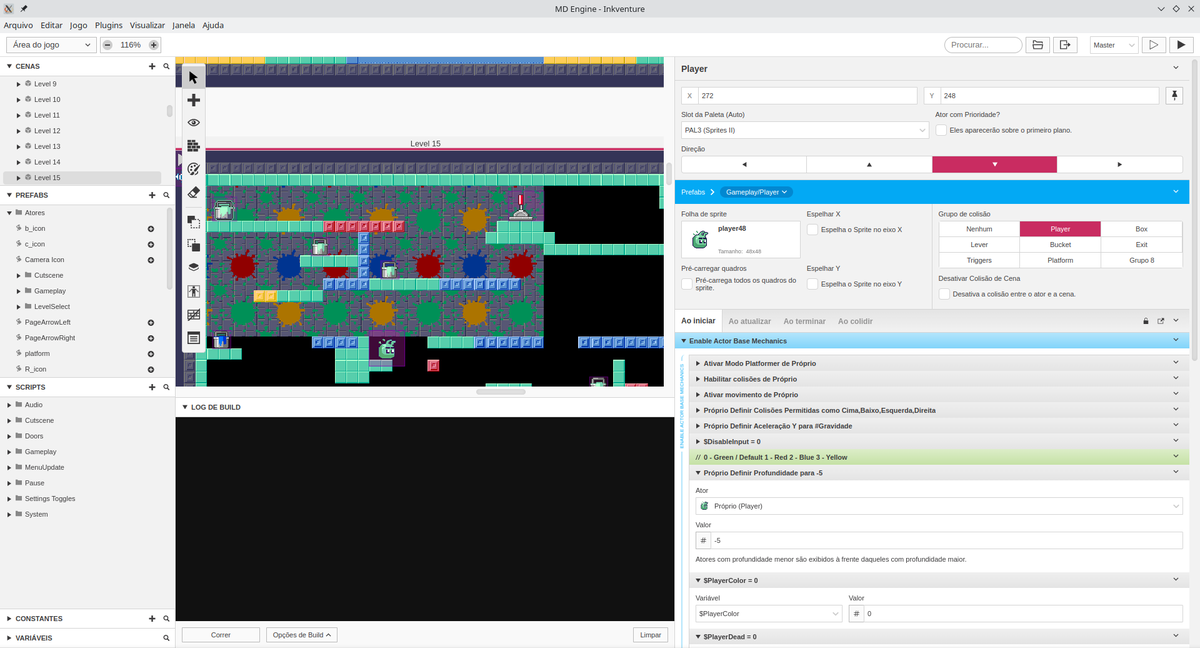Enable 'Pré-carrega todos os quadros do sprite'
Viewport: 1200px width, 648px height.
pos(687,284)
